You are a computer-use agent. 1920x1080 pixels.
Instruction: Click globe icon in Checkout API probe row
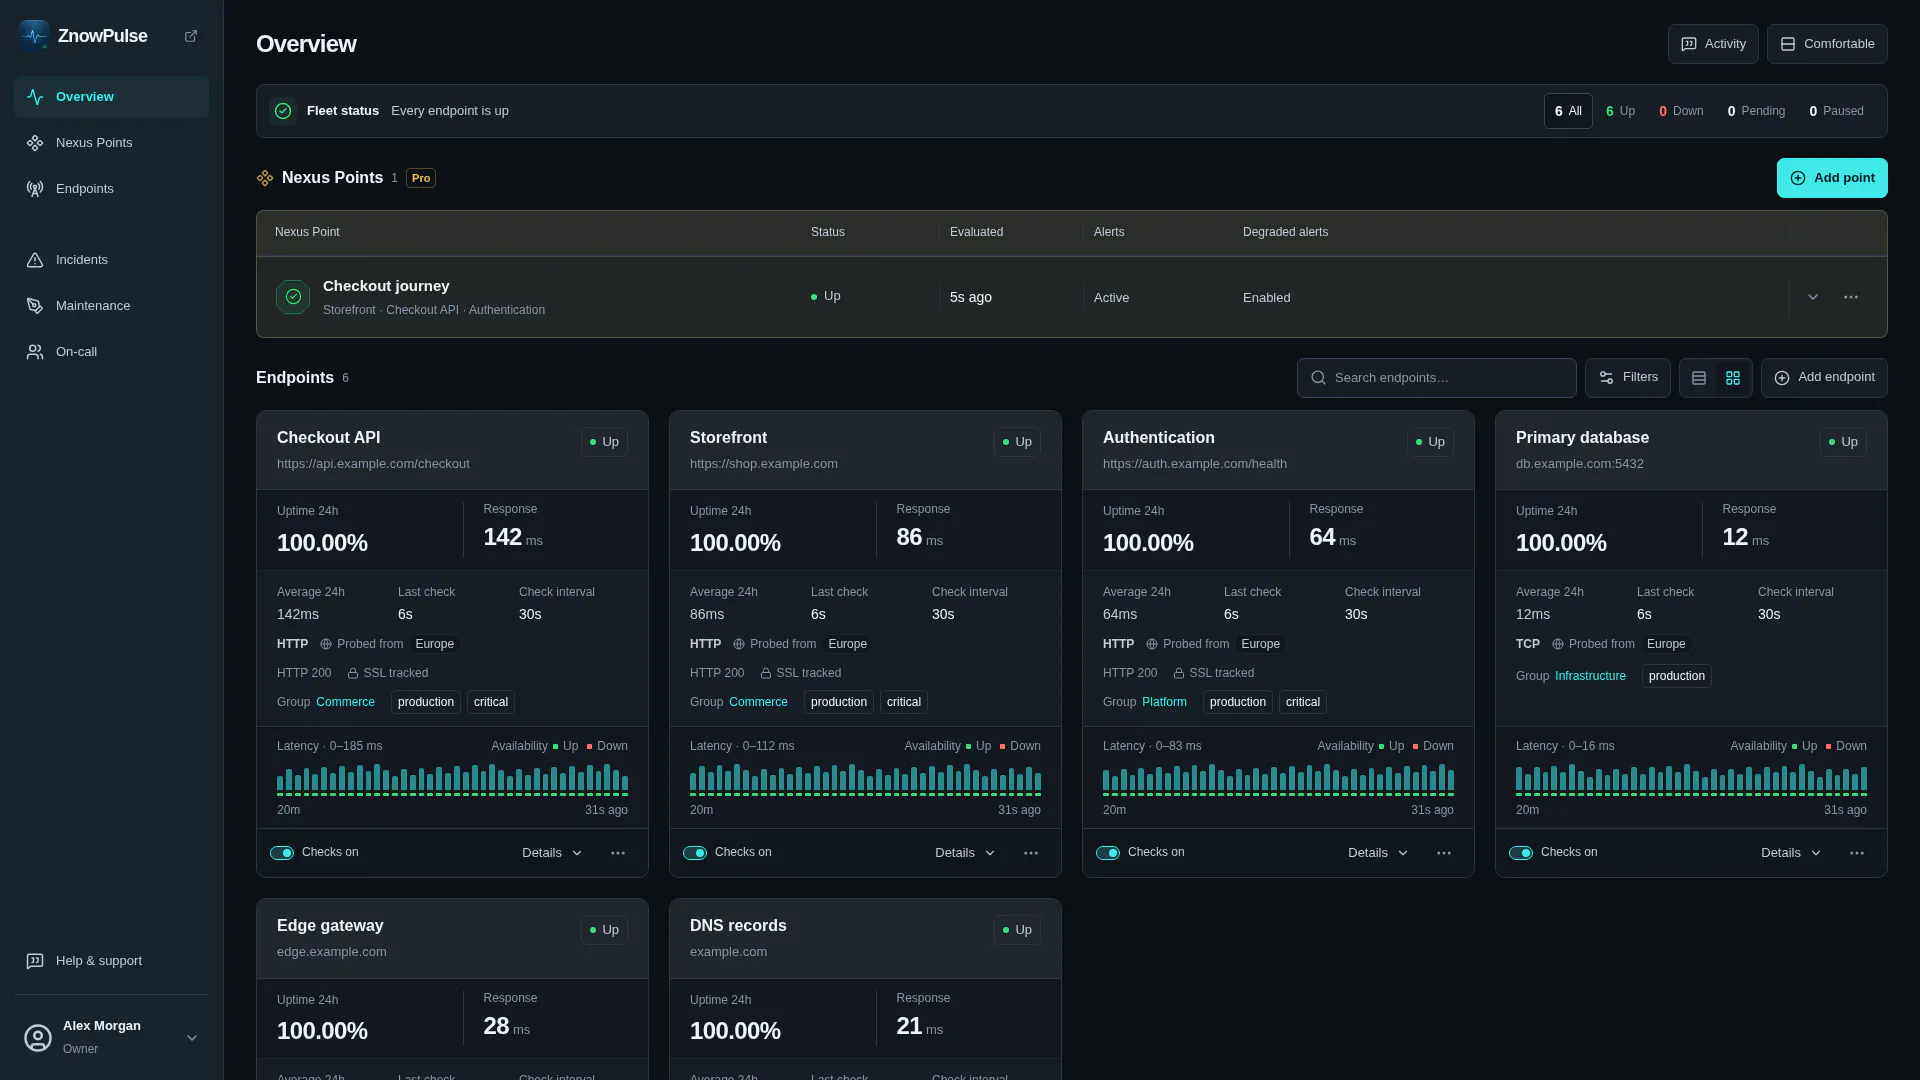pos(326,645)
